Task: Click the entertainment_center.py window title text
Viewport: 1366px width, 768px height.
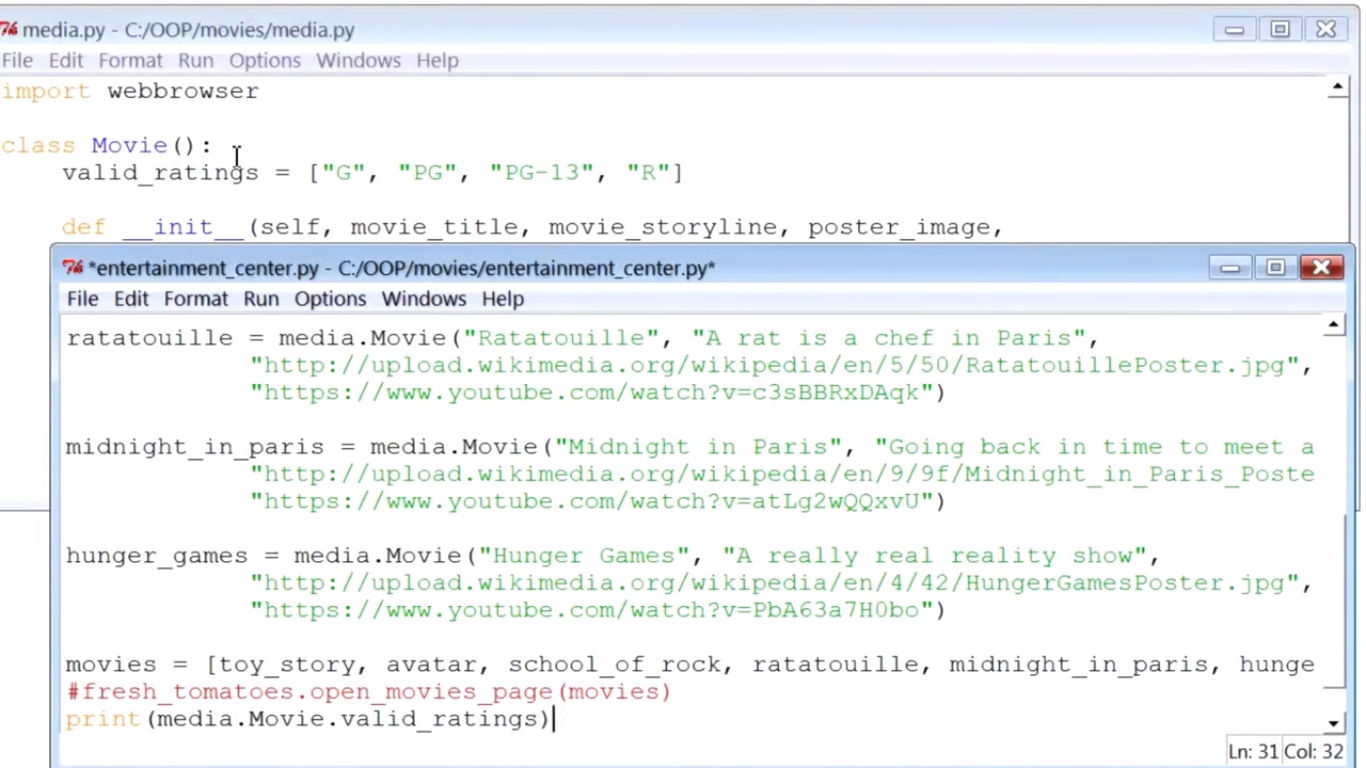Action: (x=401, y=268)
